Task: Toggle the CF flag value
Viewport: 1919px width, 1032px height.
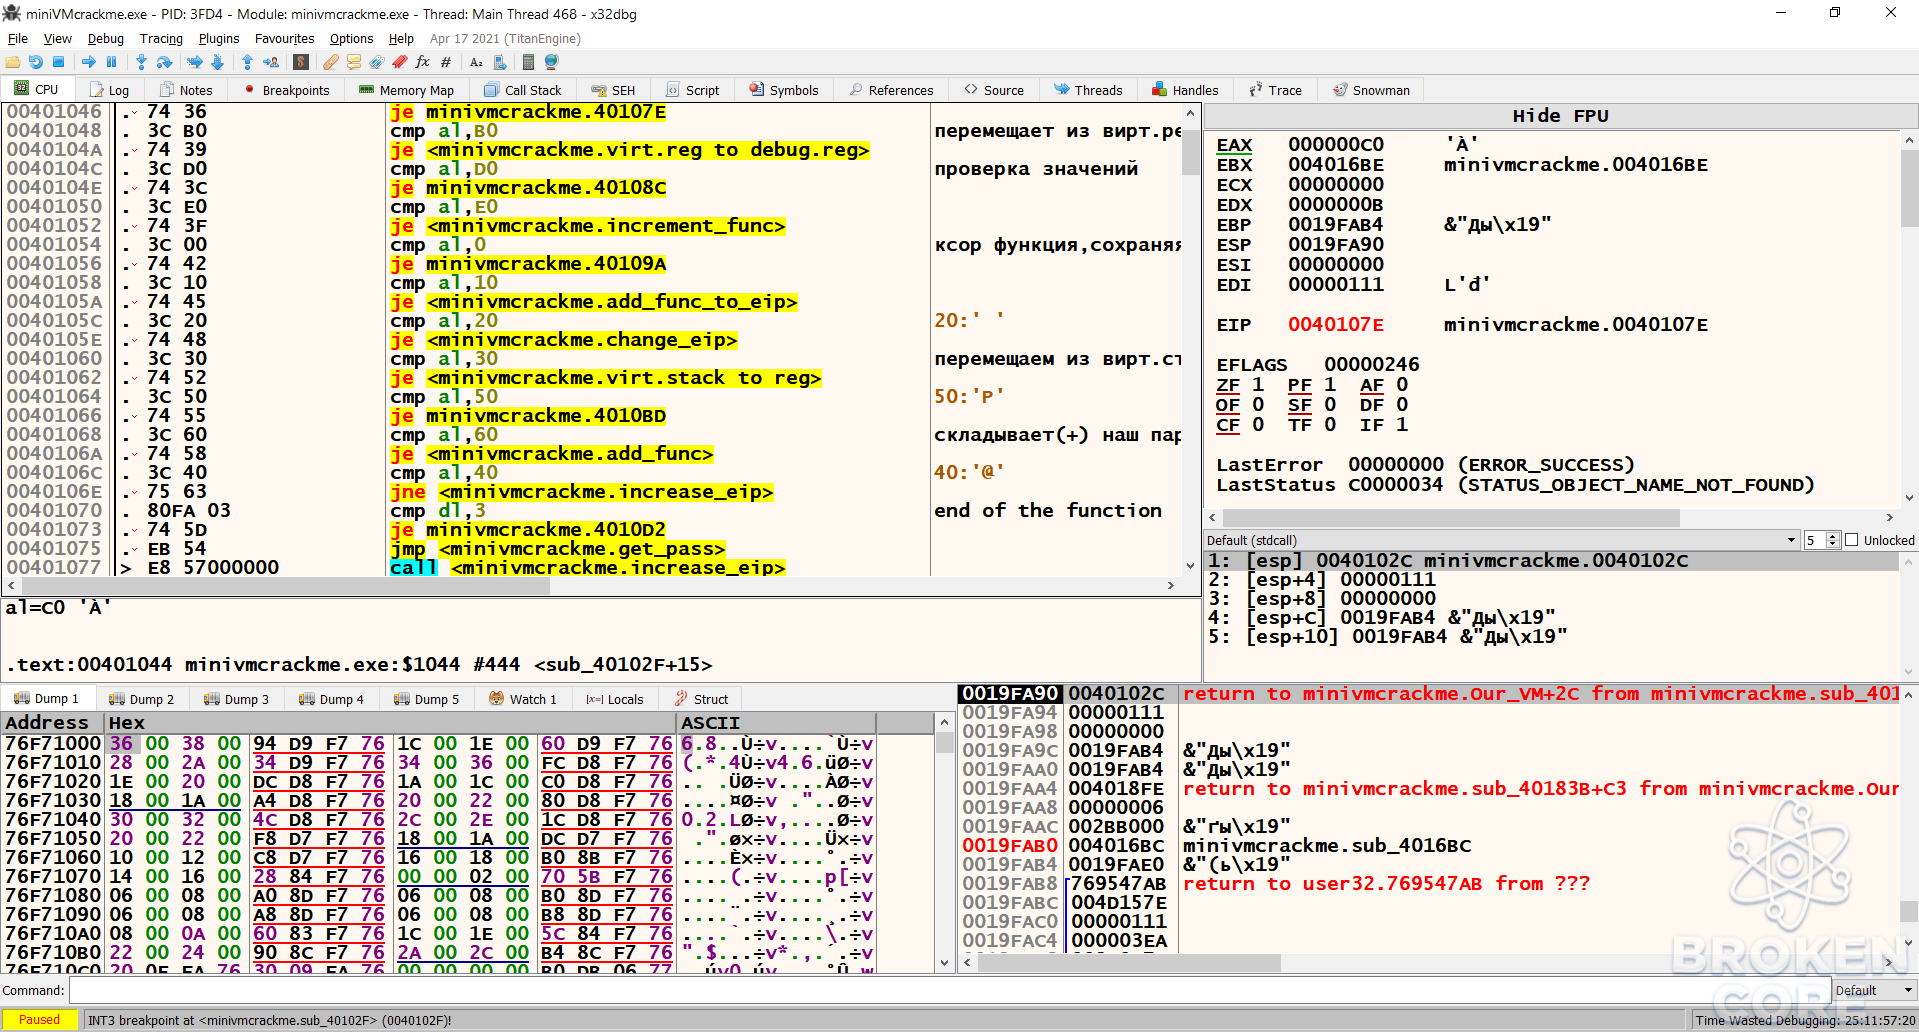Action: point(1258,425)
